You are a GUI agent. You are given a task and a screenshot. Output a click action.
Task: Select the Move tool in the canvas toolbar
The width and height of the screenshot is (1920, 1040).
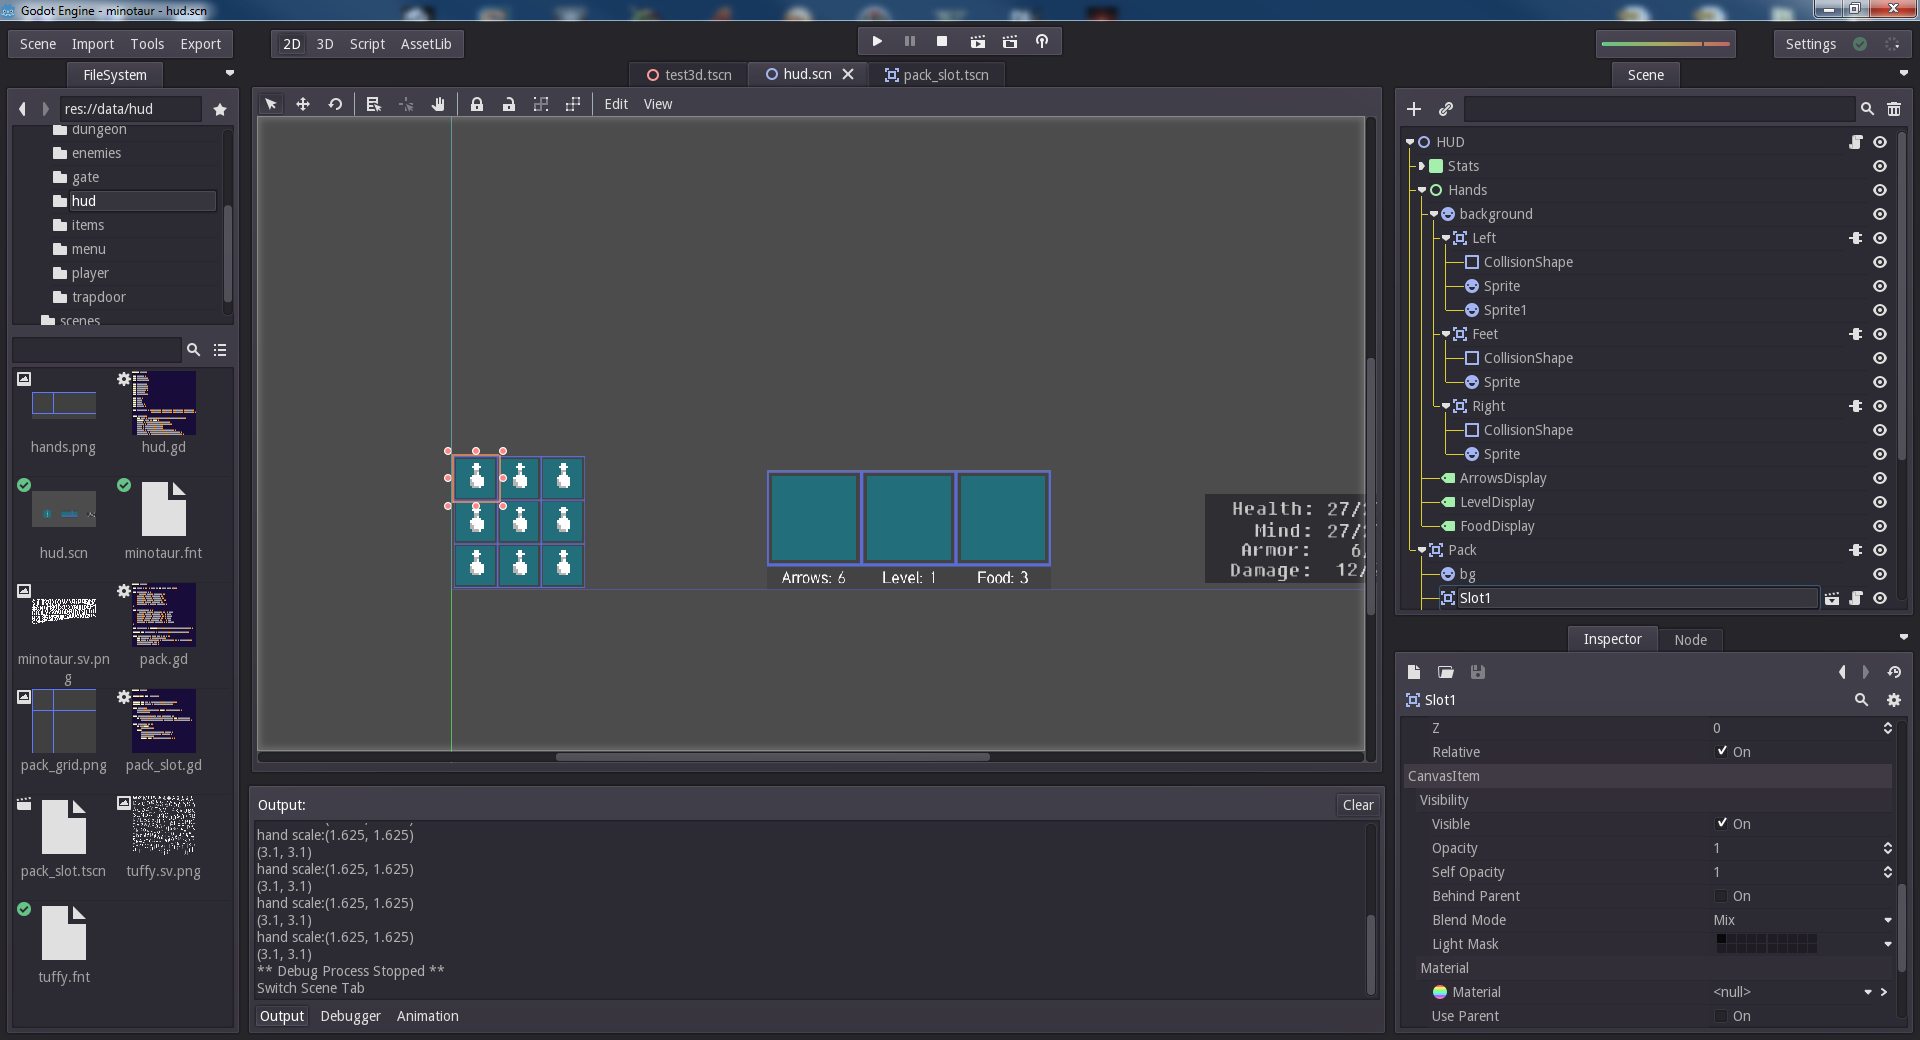pos(303,104)
